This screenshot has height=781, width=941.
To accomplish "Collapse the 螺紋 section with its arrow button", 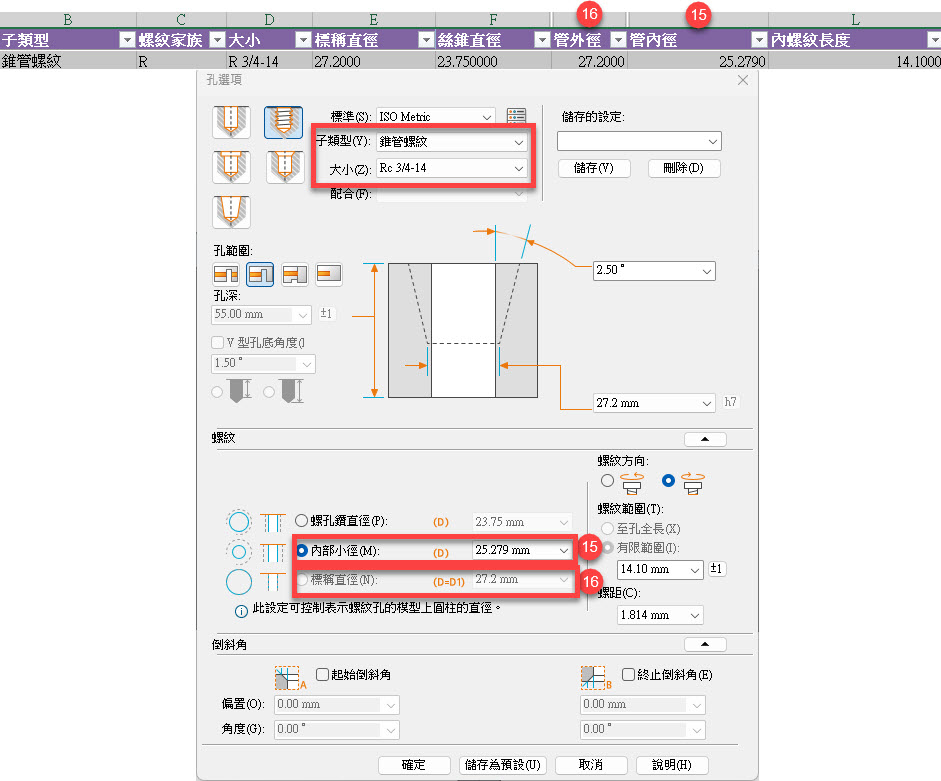I will tap(704, 439).
